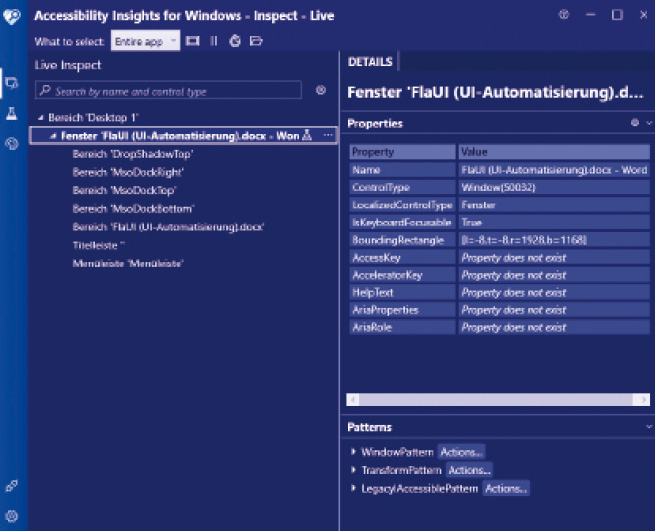The height and width of the screenshot is (531, 655).
Task: Click the title bar feedback smiley icon
Action: 564,15
